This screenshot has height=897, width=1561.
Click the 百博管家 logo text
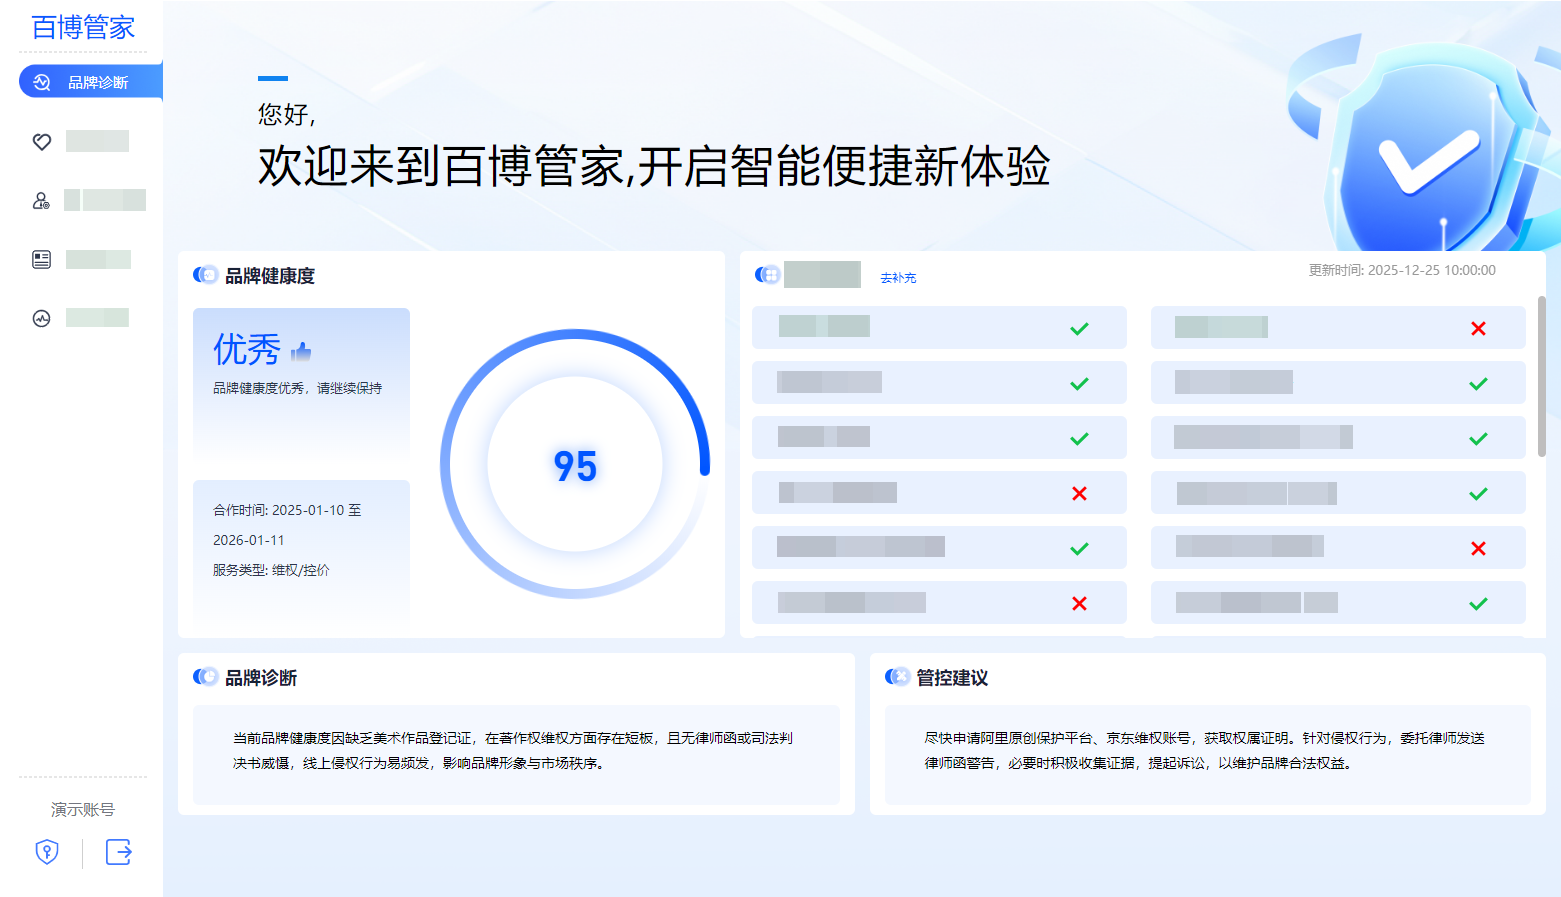pyautogui.click(x=83, y=27)
